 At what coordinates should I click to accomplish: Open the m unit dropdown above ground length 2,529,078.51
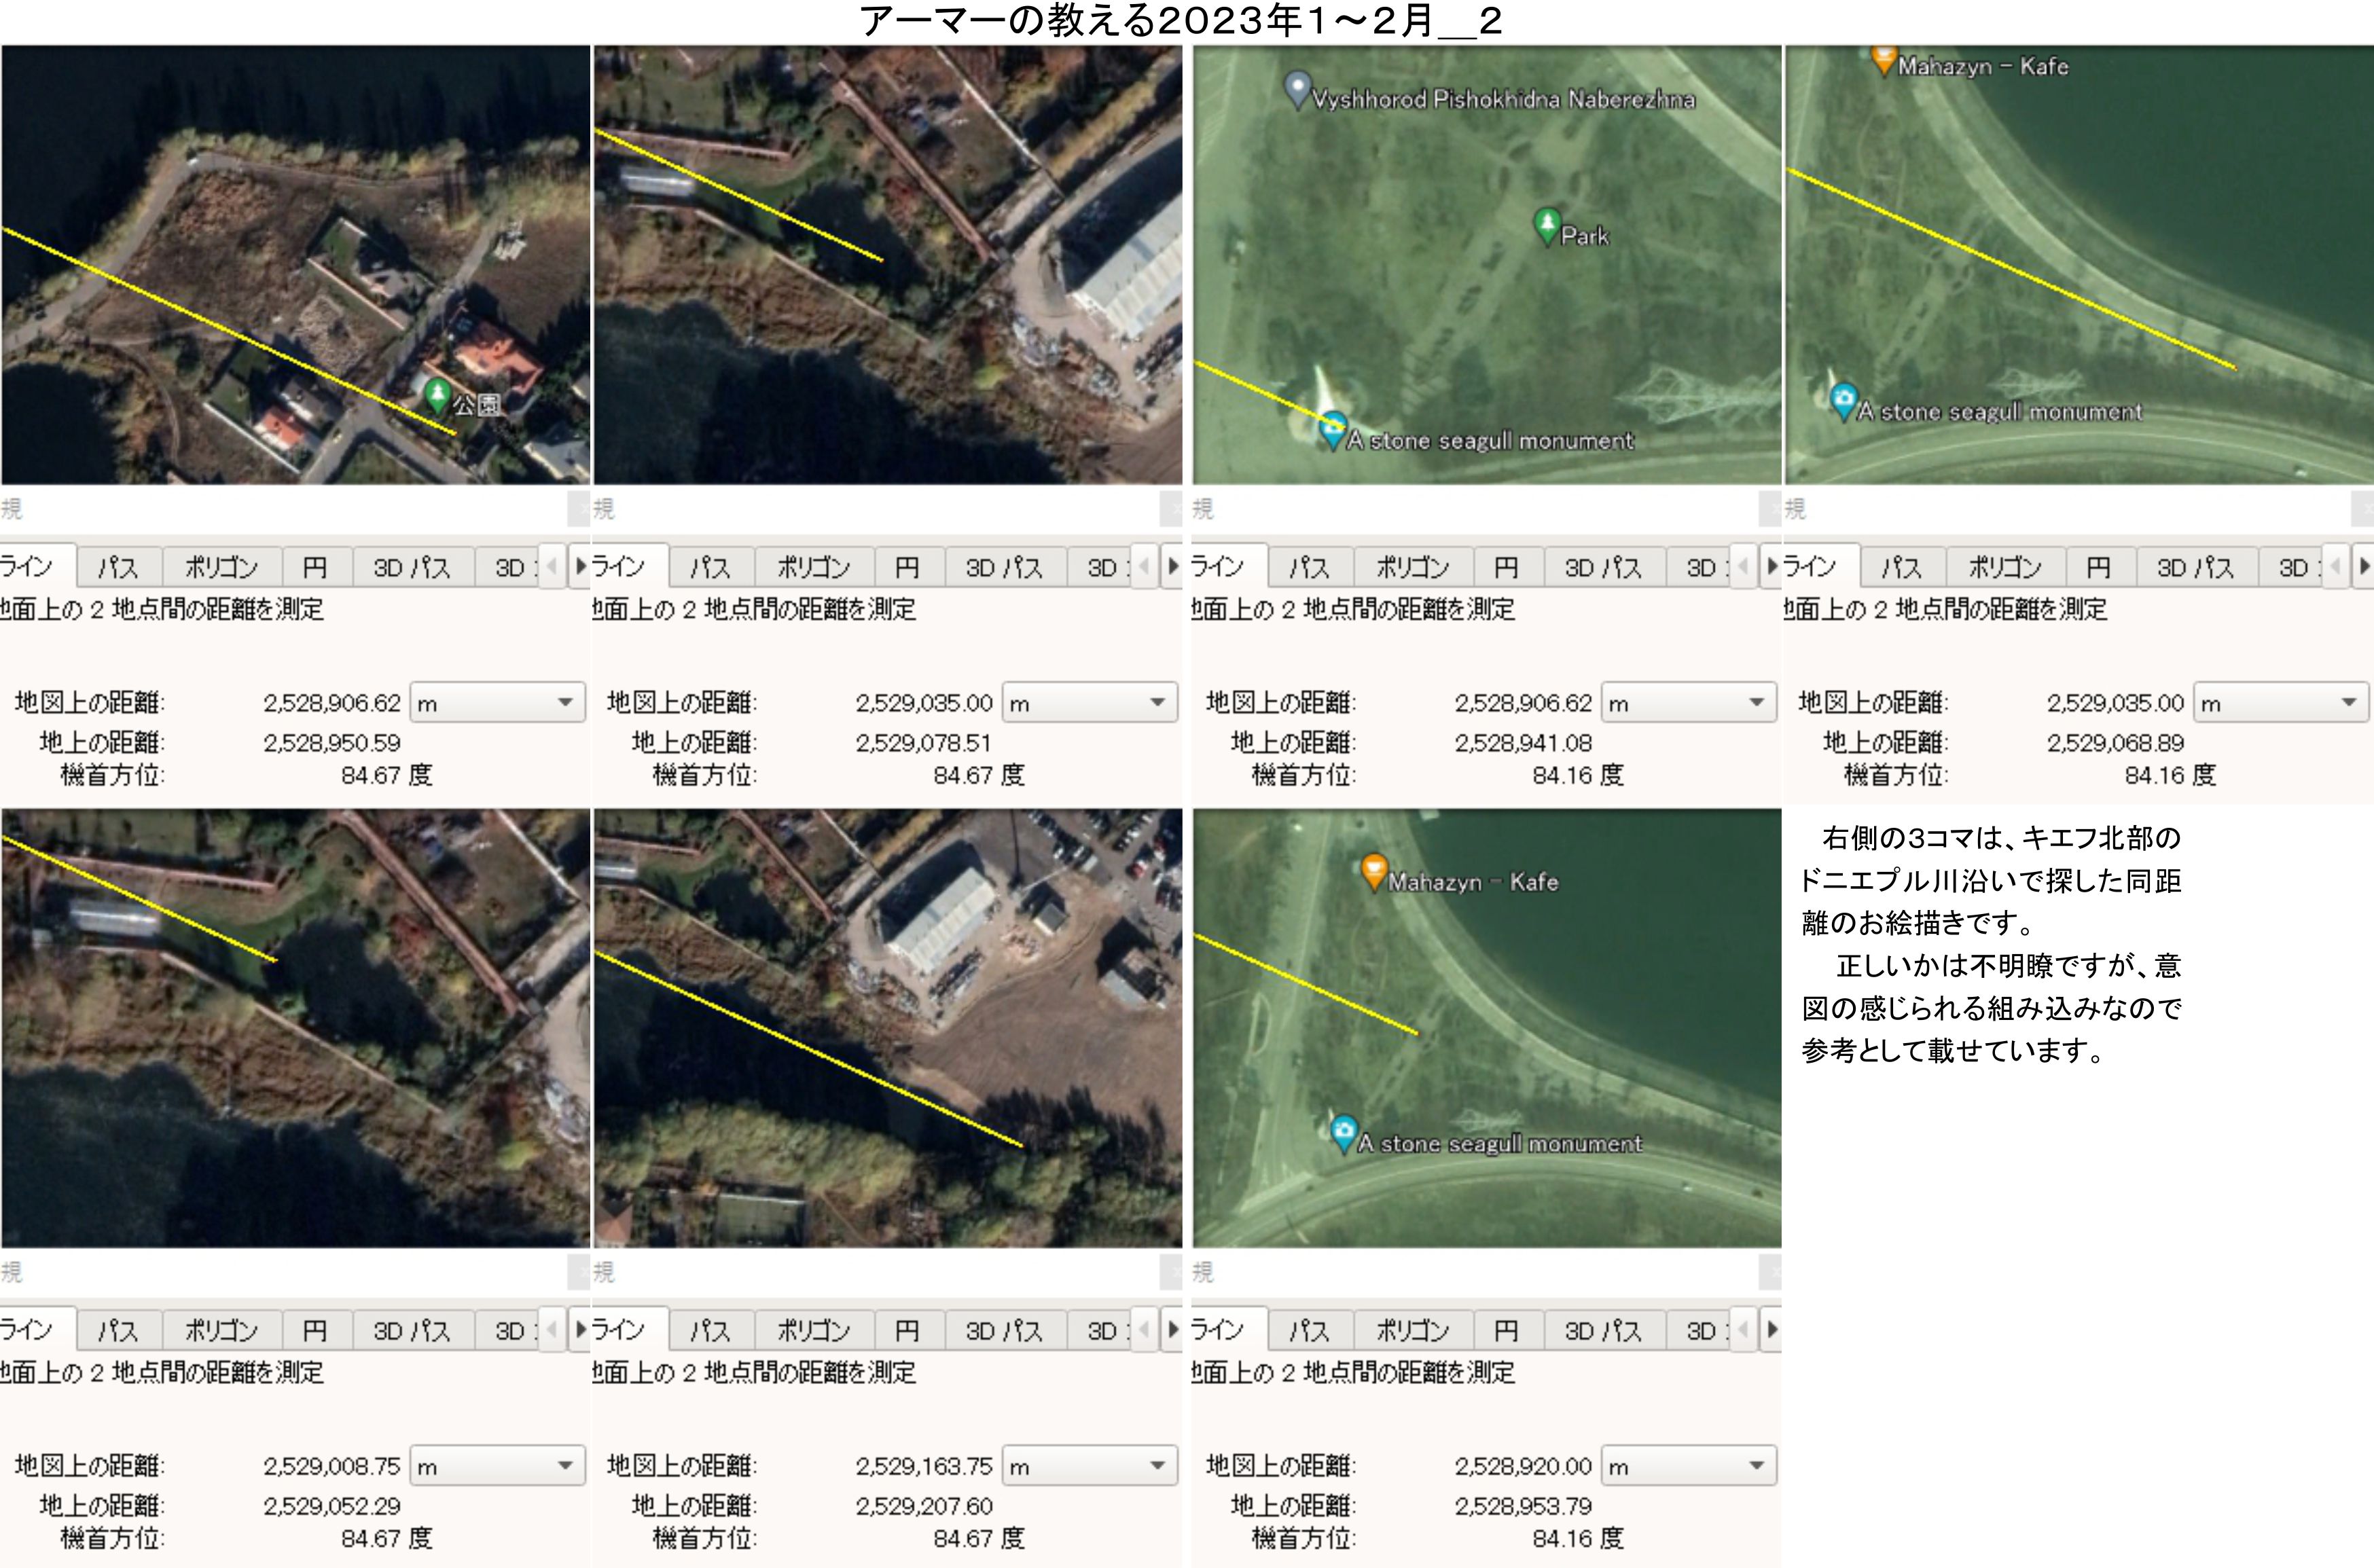pos(1090,703)
